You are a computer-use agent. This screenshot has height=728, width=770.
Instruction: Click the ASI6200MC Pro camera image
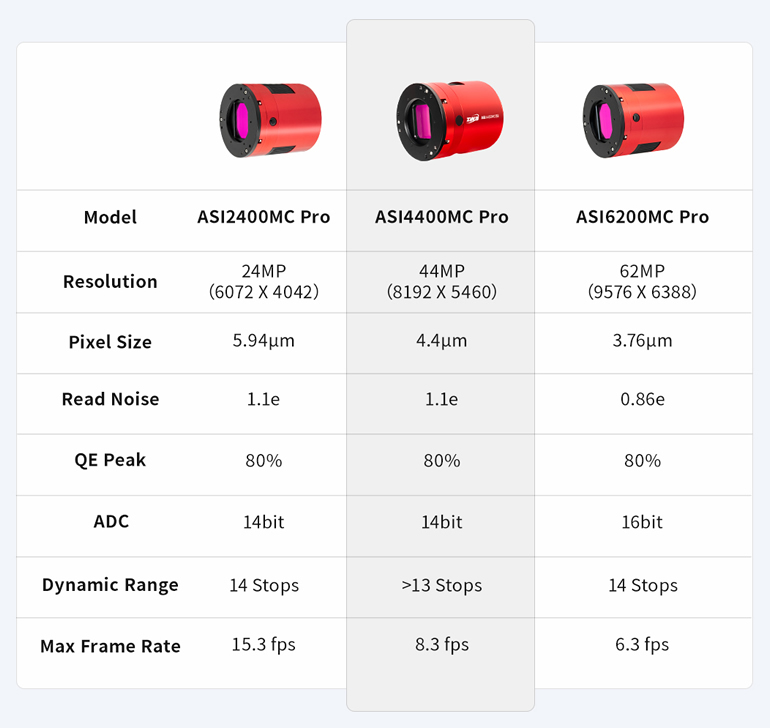coord(632,120)
